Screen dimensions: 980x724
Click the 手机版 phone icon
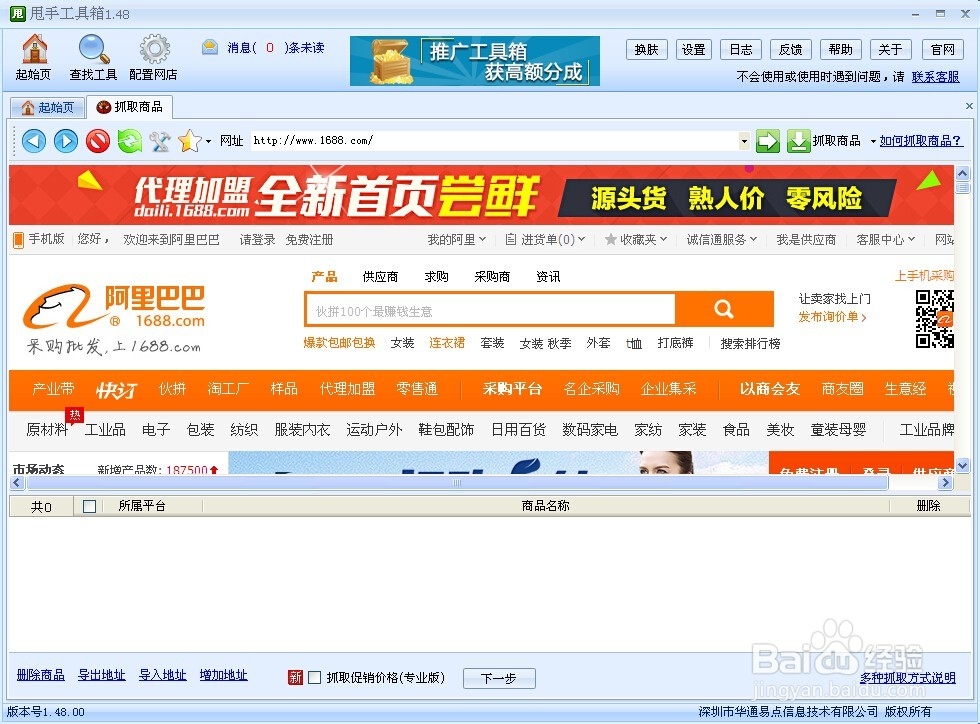pos(19,240)
